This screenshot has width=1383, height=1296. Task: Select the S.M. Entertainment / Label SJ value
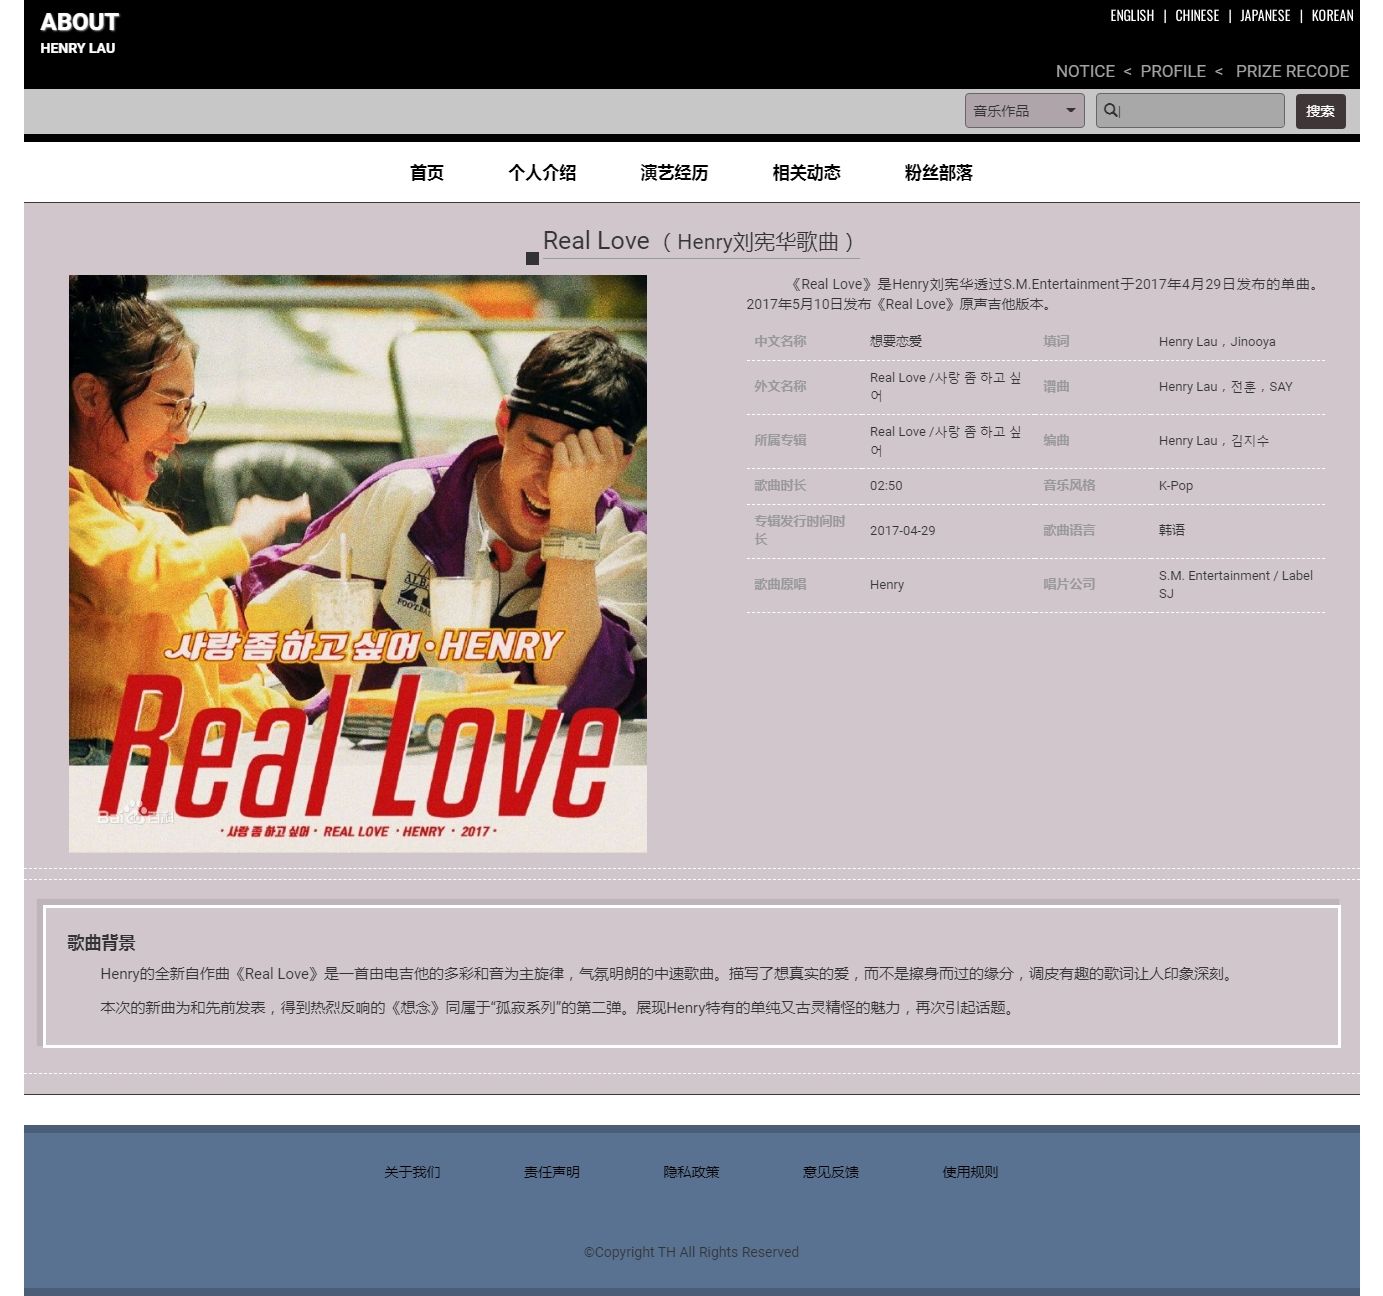1236,584
